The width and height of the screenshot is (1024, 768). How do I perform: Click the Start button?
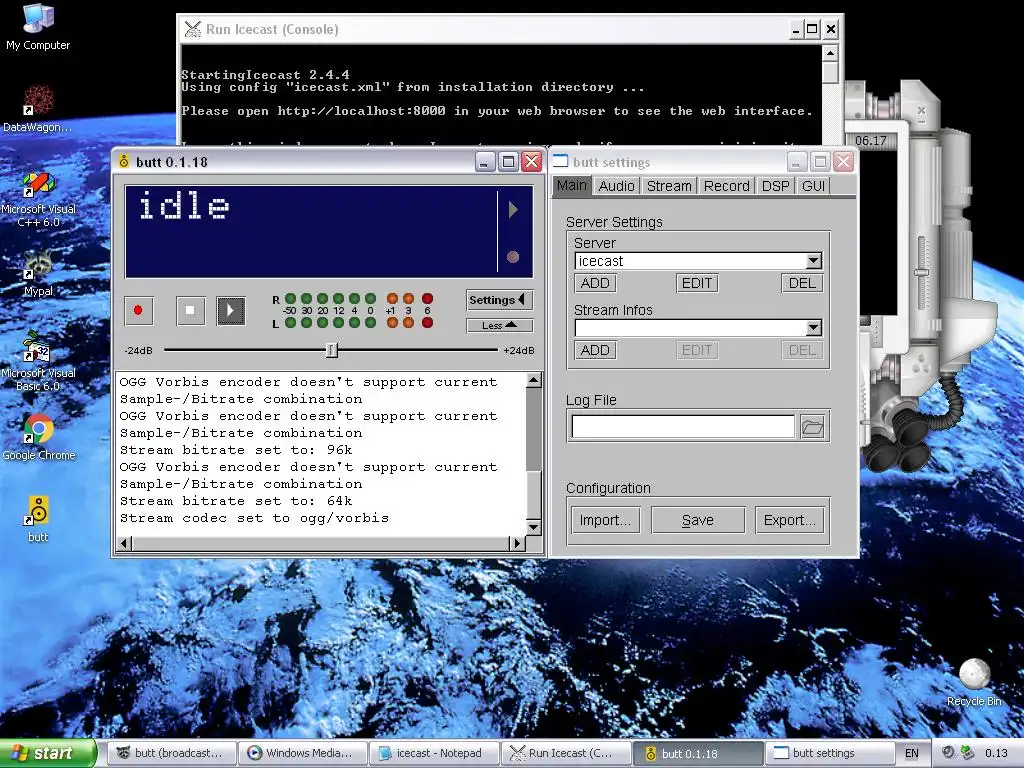pyautogui.click(x=48, y=753)
